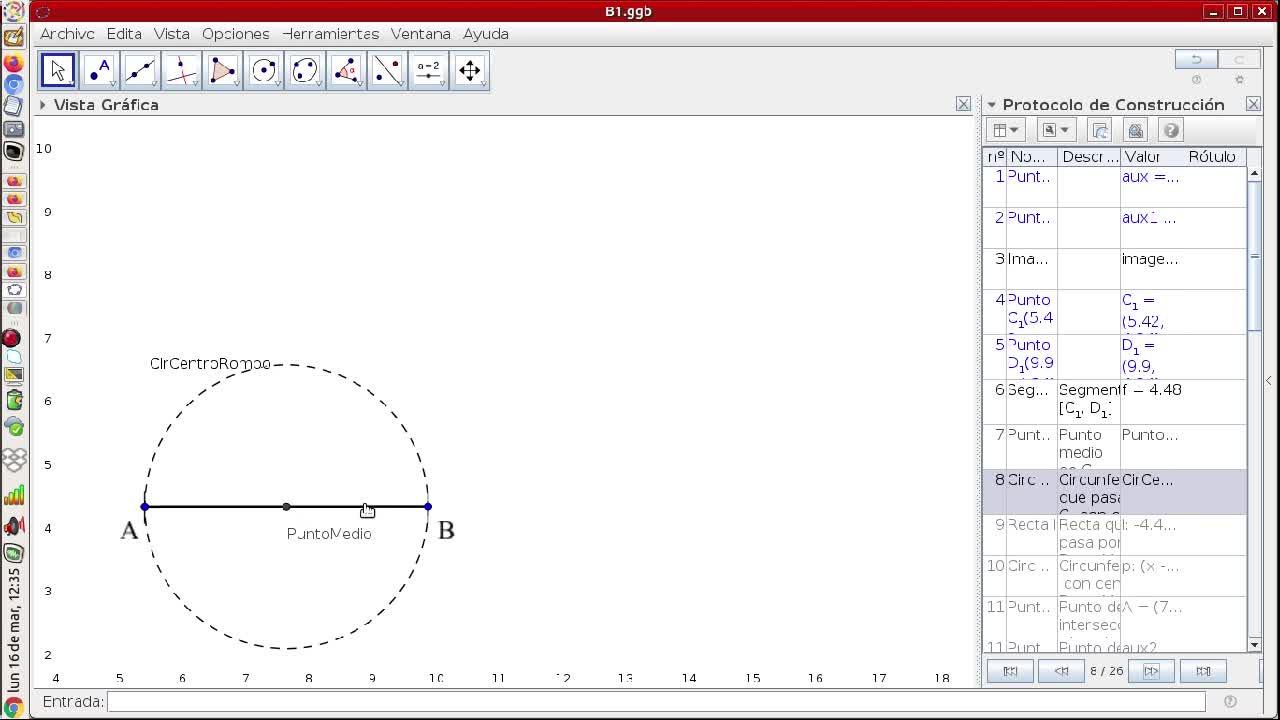Activate the circle with center tool
1280x720 pixels.
pyautogui.click(x=264, y=70)
